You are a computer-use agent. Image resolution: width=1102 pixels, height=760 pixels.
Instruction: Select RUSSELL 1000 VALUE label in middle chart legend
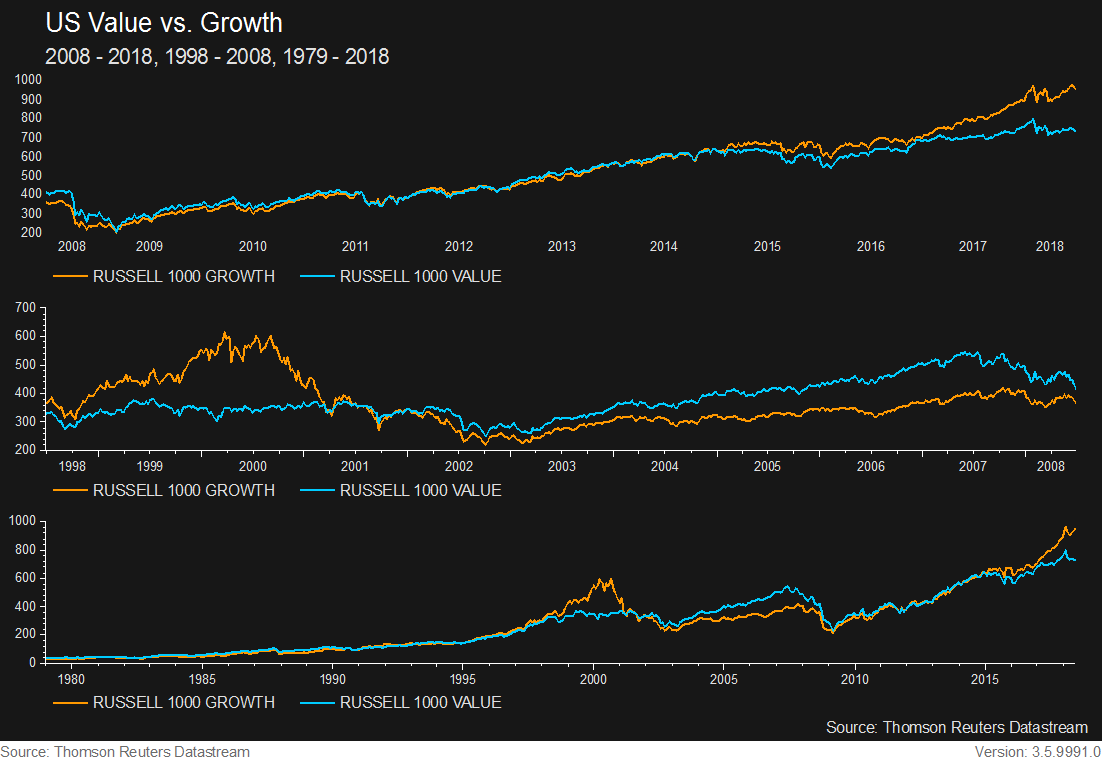tap(420, 490)
